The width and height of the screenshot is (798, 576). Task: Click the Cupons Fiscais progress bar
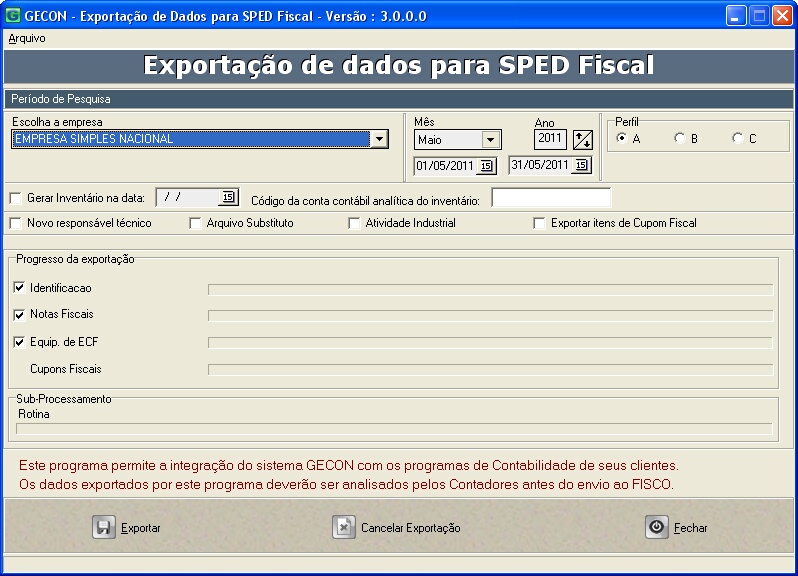coord(491,369)
